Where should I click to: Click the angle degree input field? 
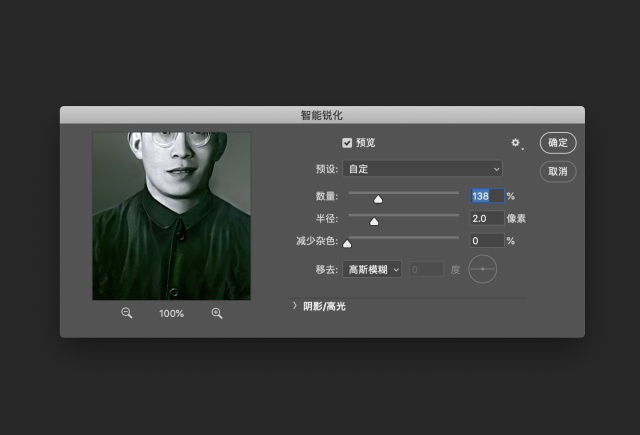tap(426, 269)
